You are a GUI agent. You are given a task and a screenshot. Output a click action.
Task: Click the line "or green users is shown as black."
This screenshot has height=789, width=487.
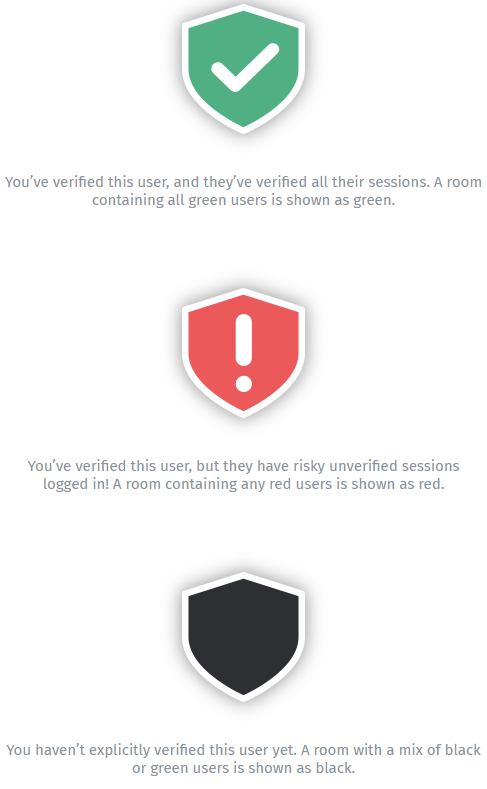pyautogui.click(x=244, y=768)
